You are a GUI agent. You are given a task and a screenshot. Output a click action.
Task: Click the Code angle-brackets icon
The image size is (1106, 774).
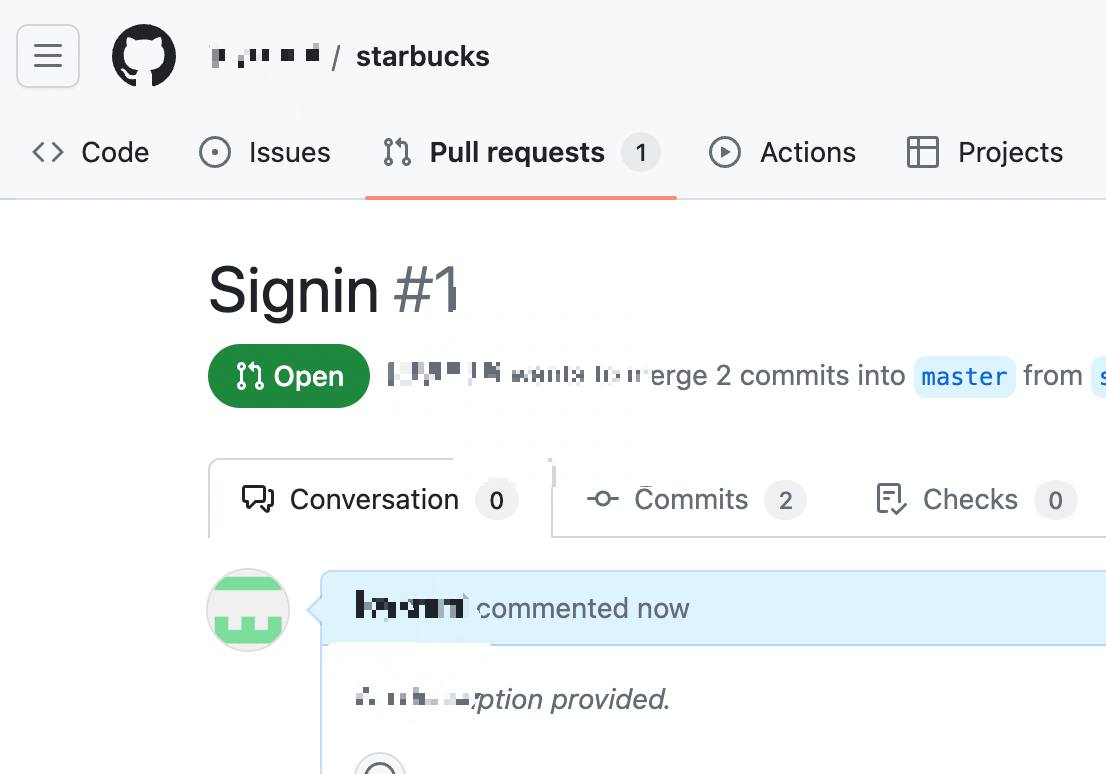48,152
